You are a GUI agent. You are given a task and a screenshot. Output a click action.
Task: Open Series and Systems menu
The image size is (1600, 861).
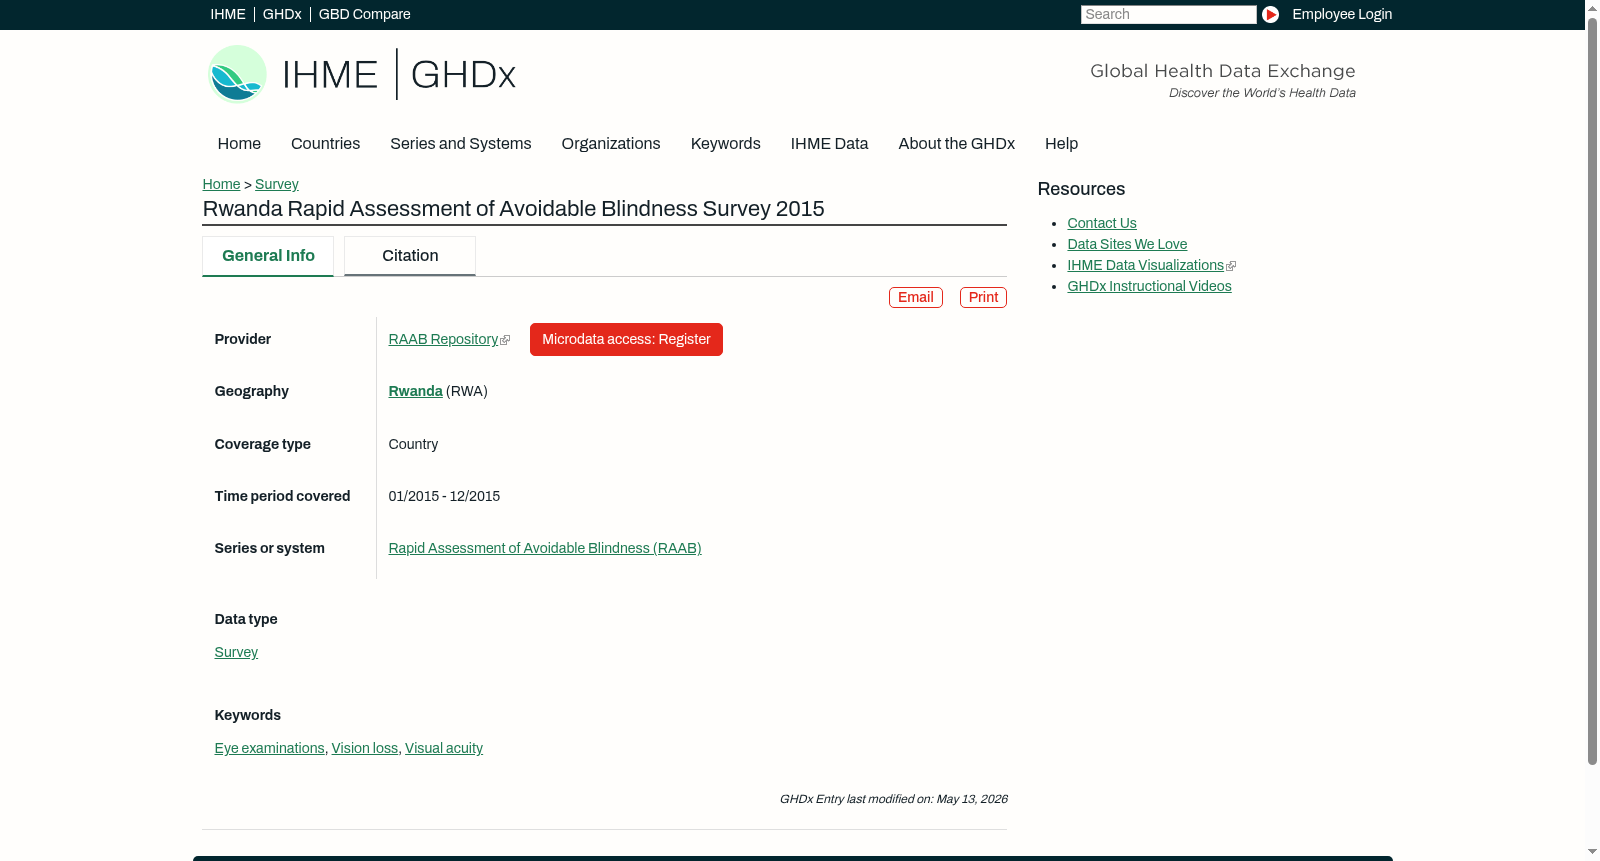(460, 143)
